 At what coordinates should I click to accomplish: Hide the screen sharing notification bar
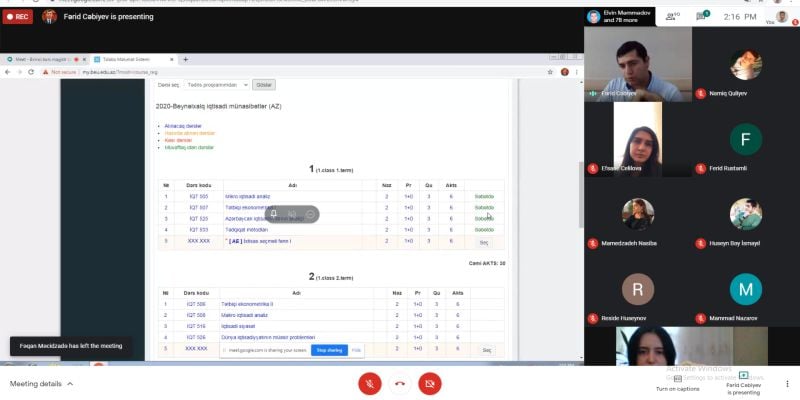[x=356, y=351]
